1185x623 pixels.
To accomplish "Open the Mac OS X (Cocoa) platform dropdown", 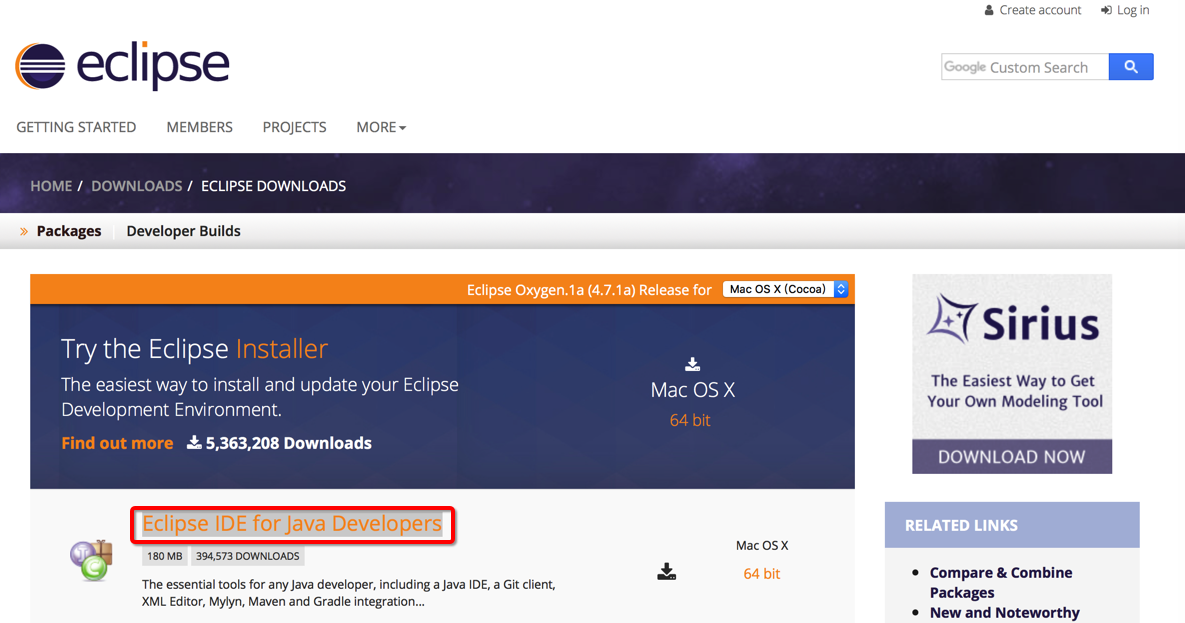I will pos(785,289).
